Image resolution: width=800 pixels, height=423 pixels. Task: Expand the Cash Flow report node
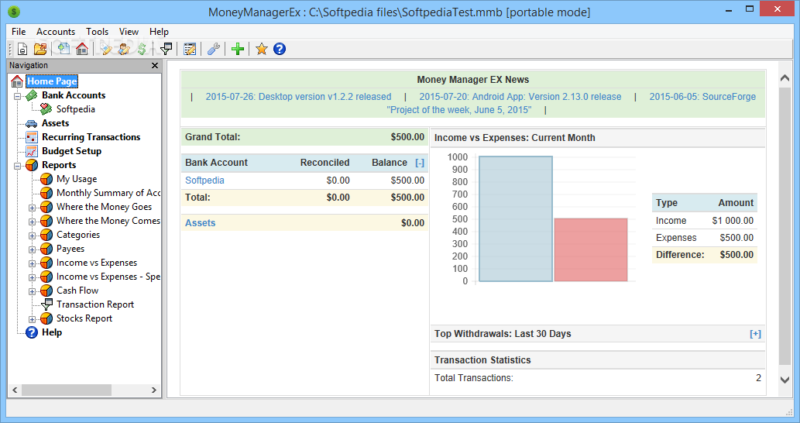(32, 291)
